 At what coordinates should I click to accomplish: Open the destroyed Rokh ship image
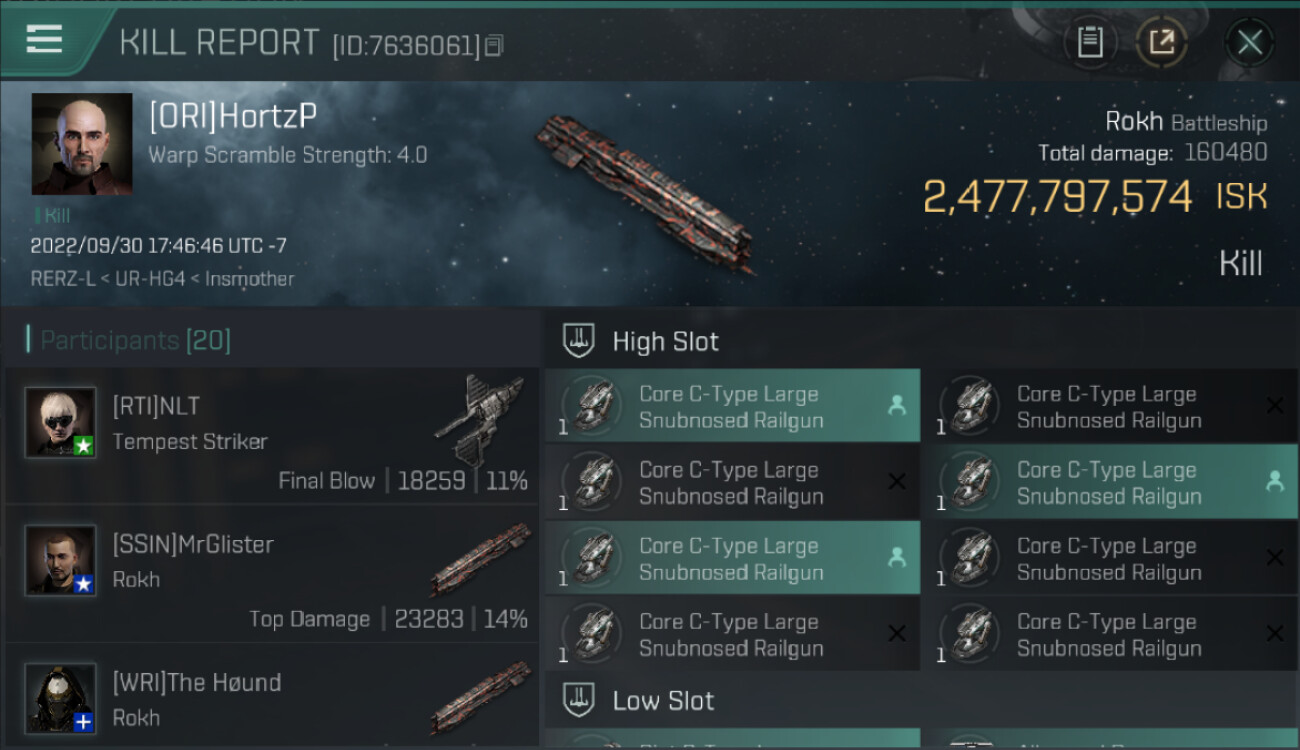[x=645, y=193]
